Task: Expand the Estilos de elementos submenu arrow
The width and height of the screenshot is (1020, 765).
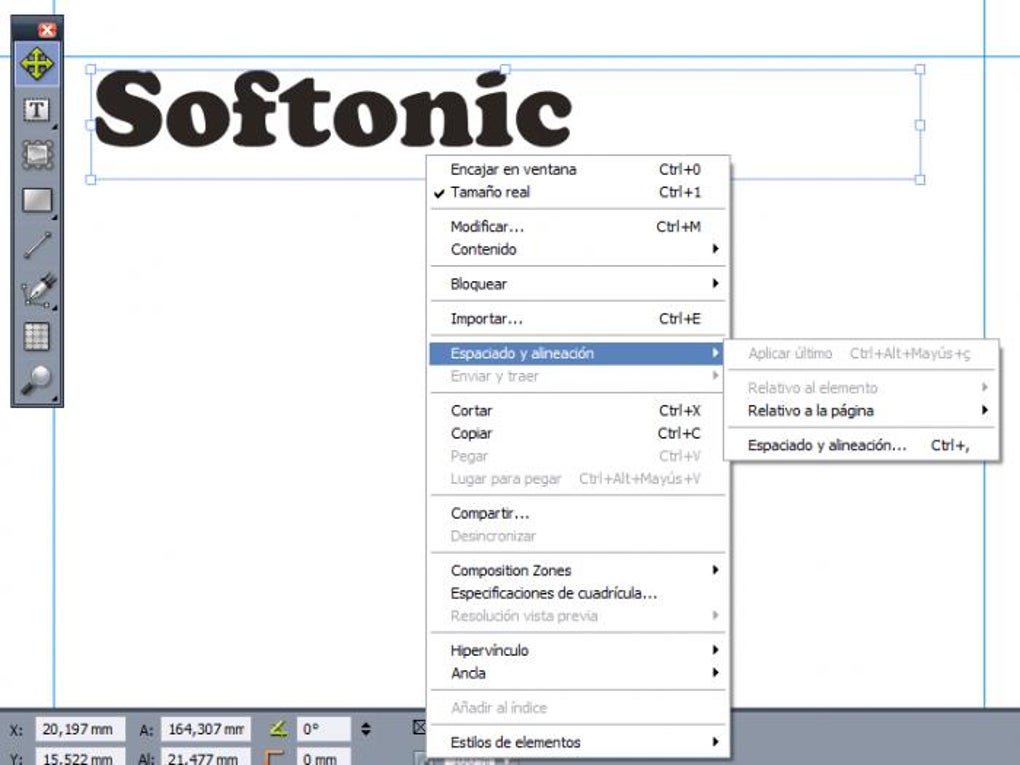Action: [715, 742]
